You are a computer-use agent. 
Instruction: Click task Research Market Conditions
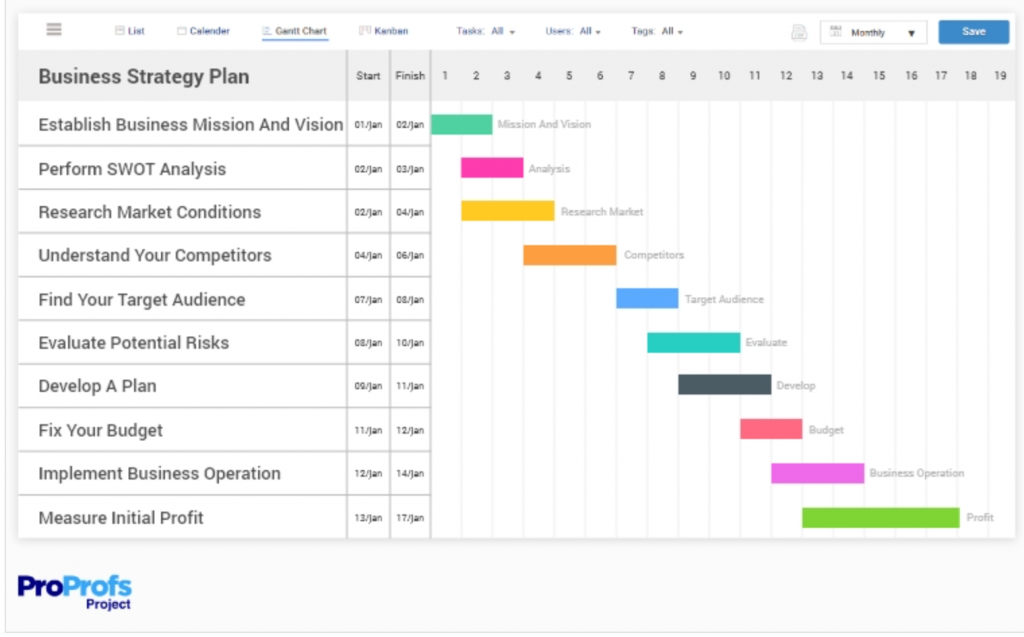[150, 212]
